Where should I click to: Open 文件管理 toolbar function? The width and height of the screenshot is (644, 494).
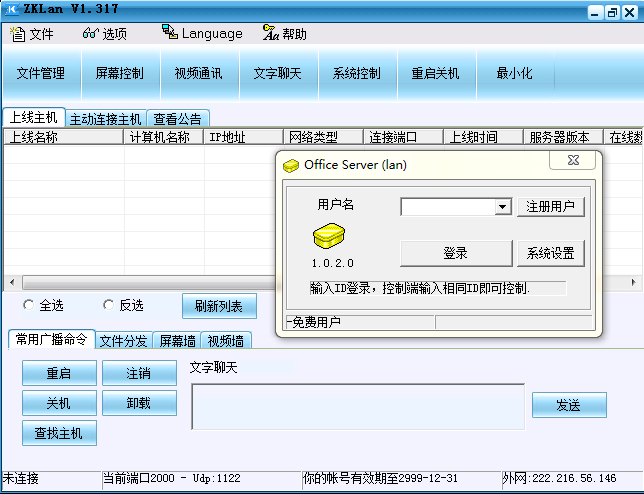(41, 74)
